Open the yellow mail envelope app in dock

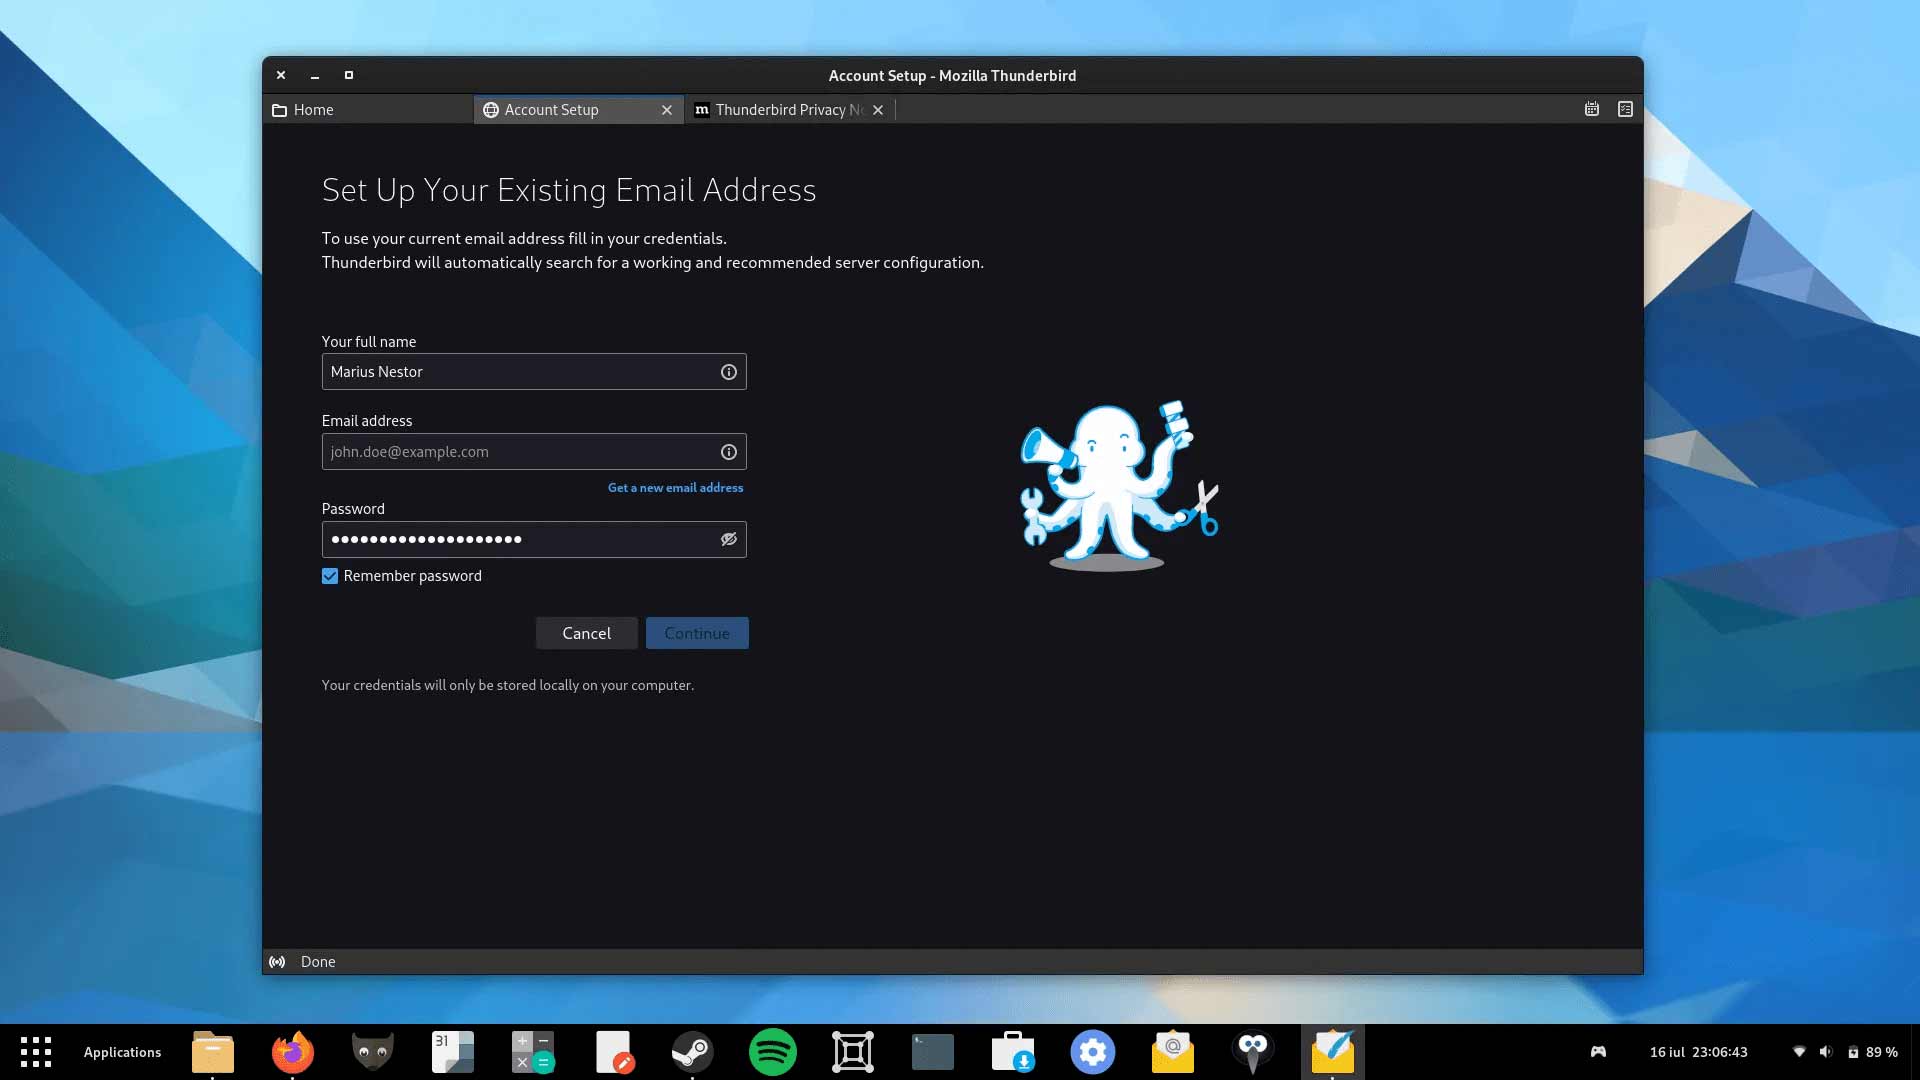[x=1173, y=1052]
